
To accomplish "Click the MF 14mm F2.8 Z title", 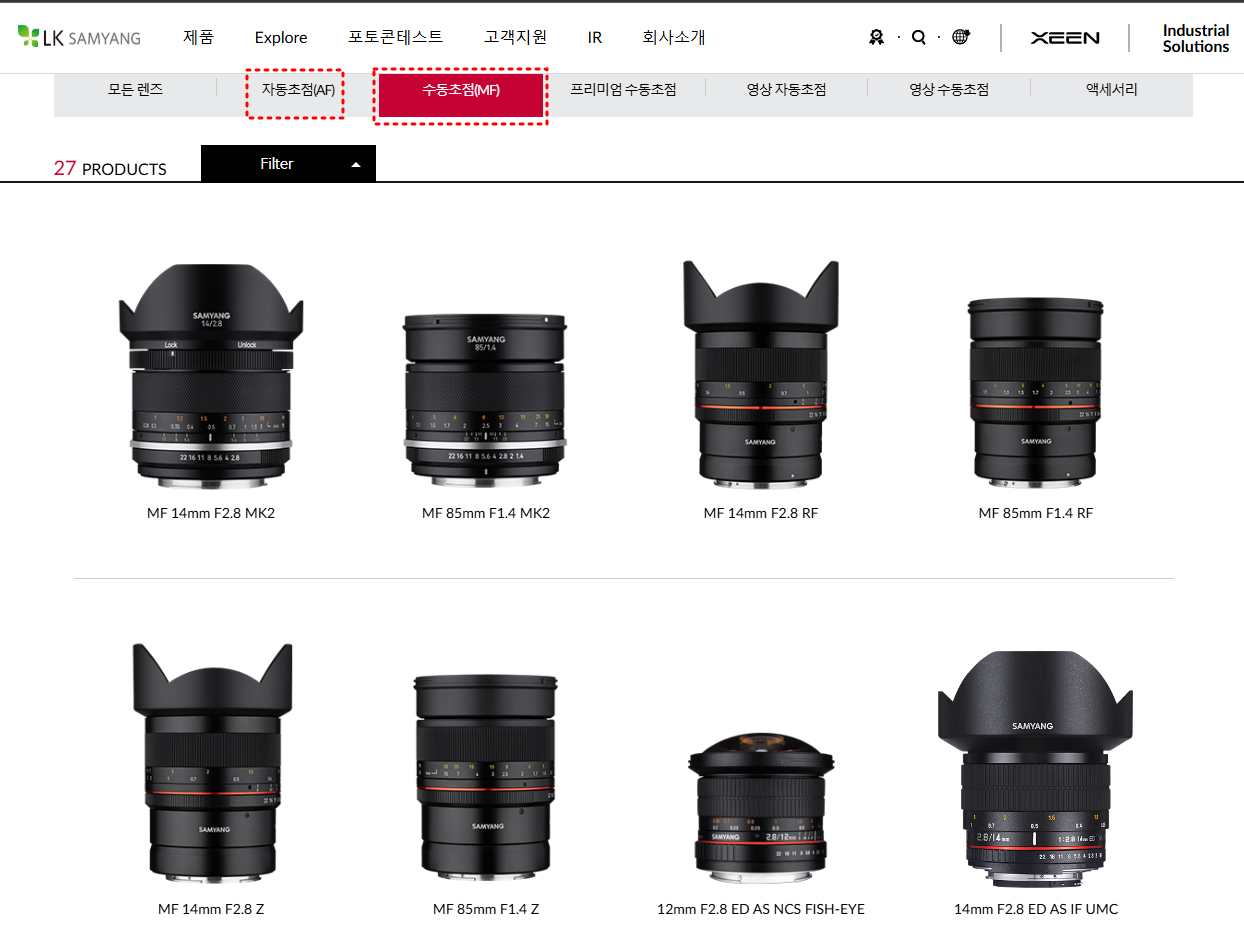I will coord(211,909).
